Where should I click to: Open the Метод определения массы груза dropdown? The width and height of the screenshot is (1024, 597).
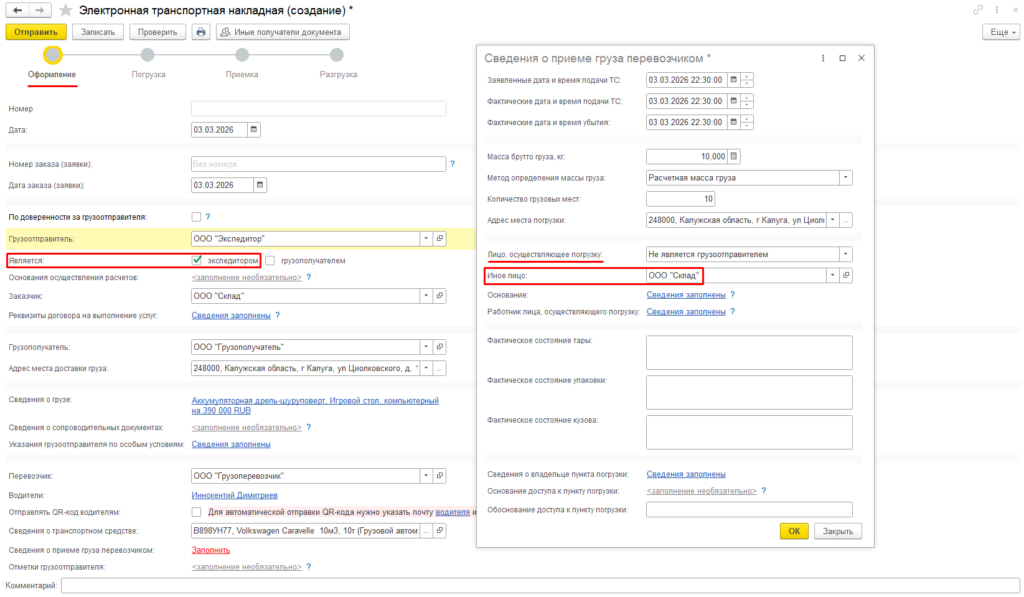(846, 178)
